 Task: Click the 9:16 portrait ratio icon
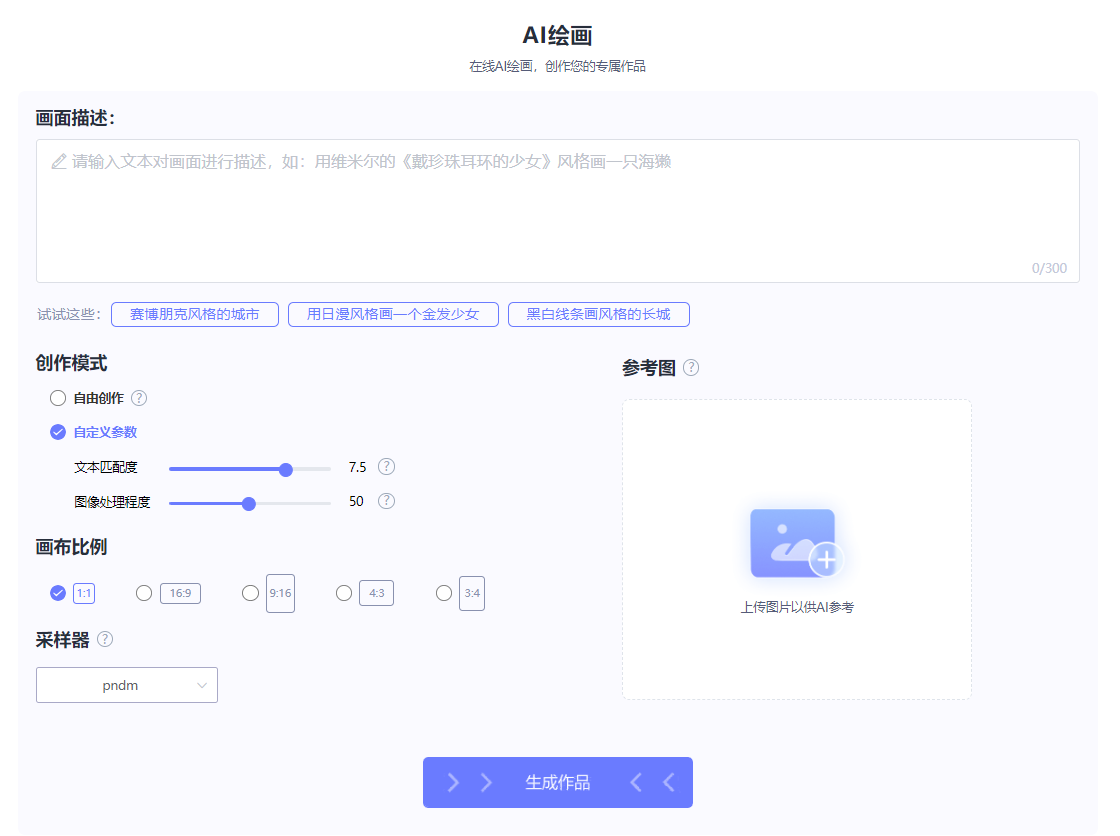[280, 593]
